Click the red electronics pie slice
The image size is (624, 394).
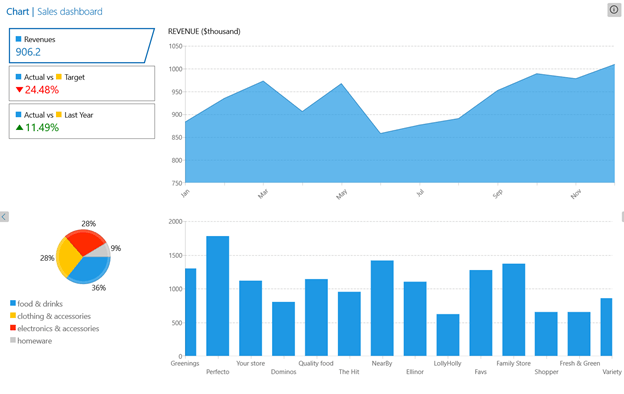[86, 241]
